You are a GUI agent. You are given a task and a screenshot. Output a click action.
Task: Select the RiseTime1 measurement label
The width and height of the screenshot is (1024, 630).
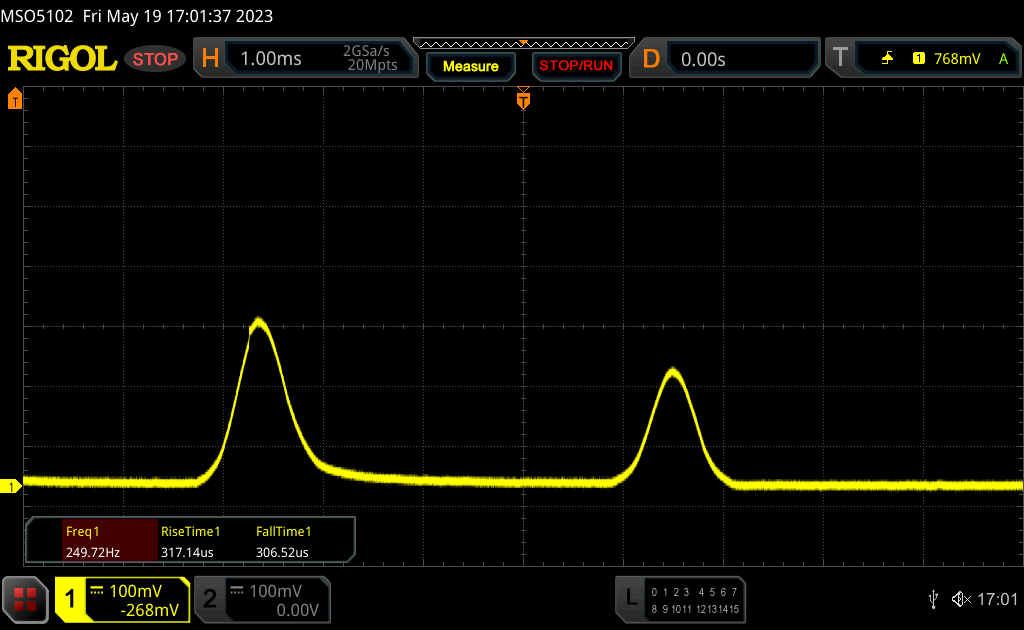pos(191,531)
